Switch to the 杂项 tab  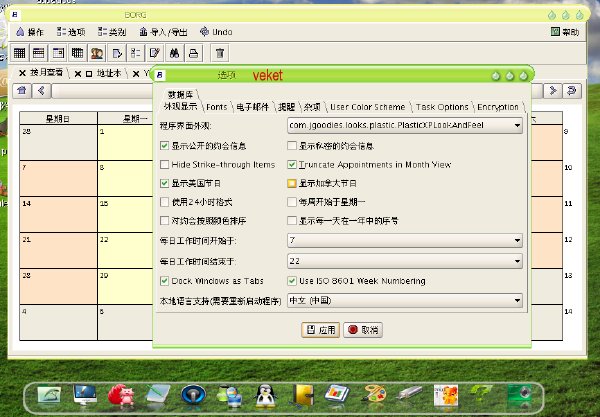(312, 107)
